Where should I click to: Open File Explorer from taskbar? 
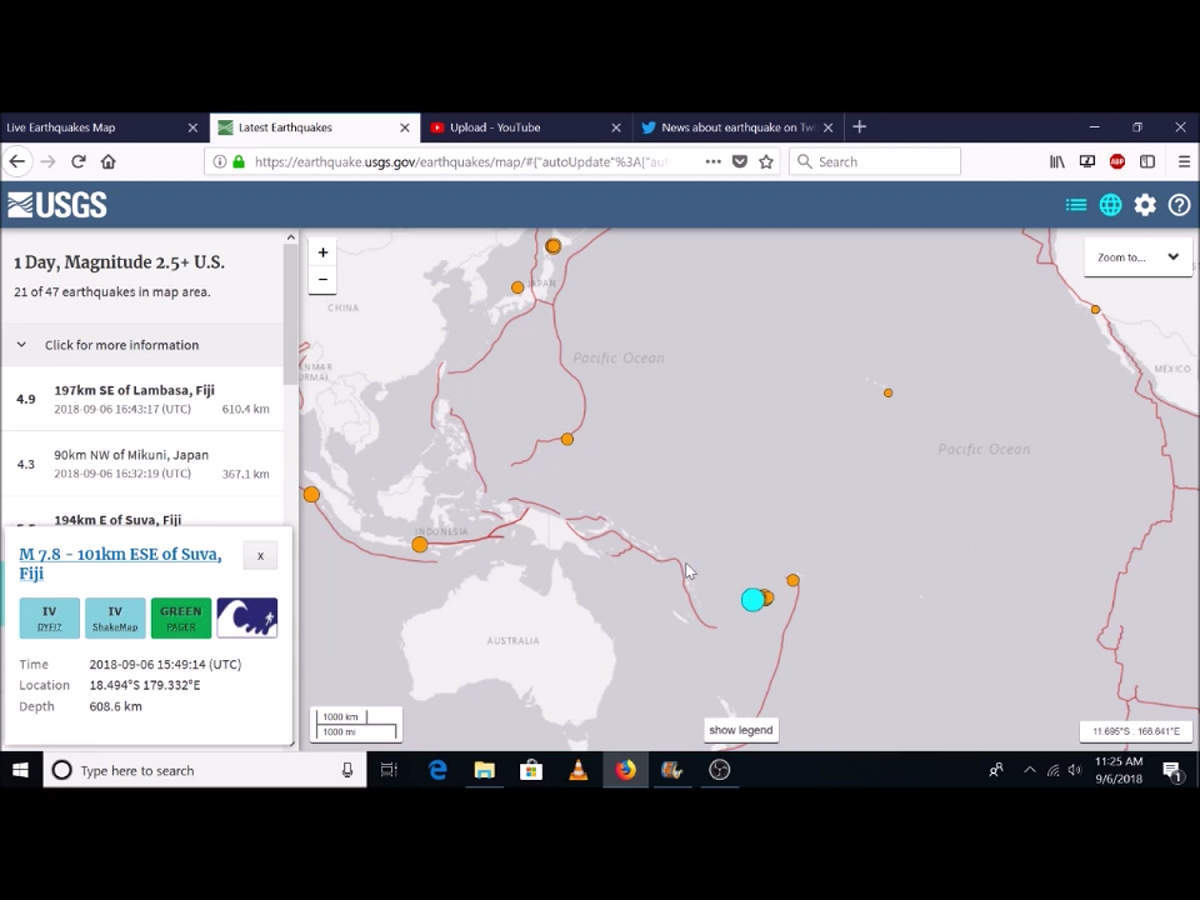[x=485, y=770]
